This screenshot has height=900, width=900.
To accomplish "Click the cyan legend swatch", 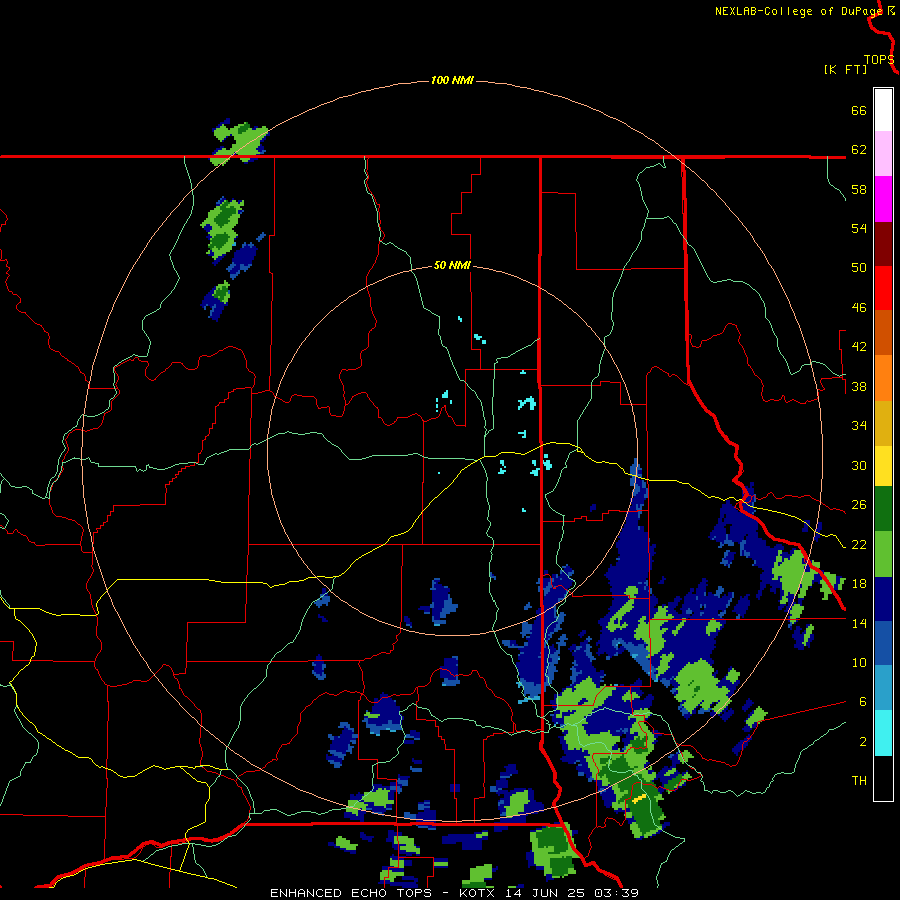I will point(883,733).
